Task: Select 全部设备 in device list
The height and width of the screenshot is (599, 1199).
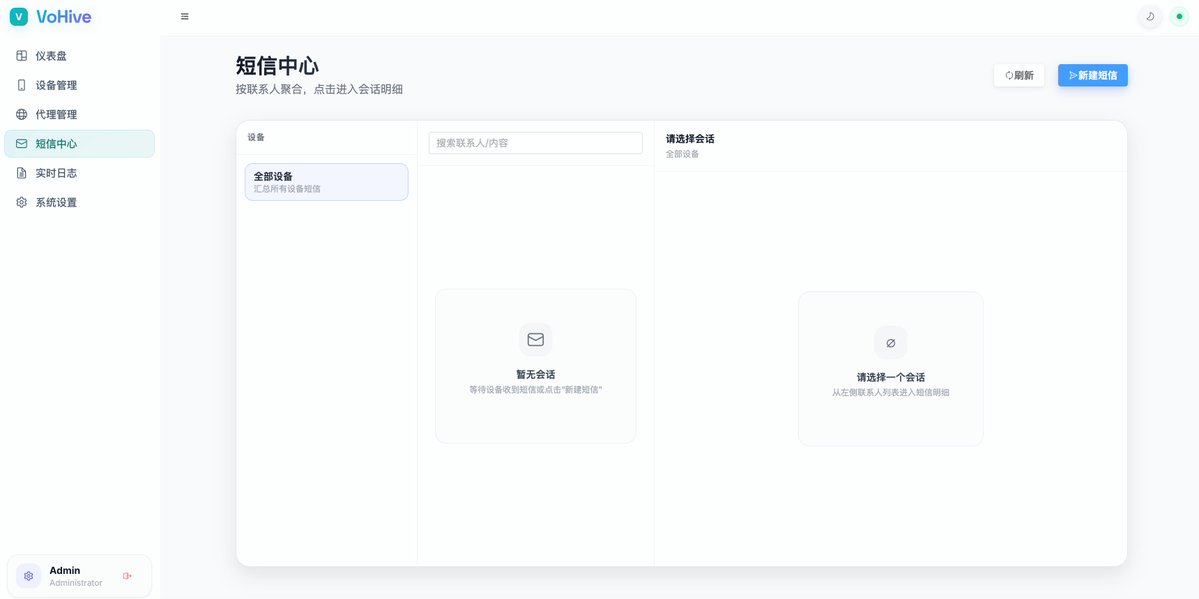Action: [327, 182]
